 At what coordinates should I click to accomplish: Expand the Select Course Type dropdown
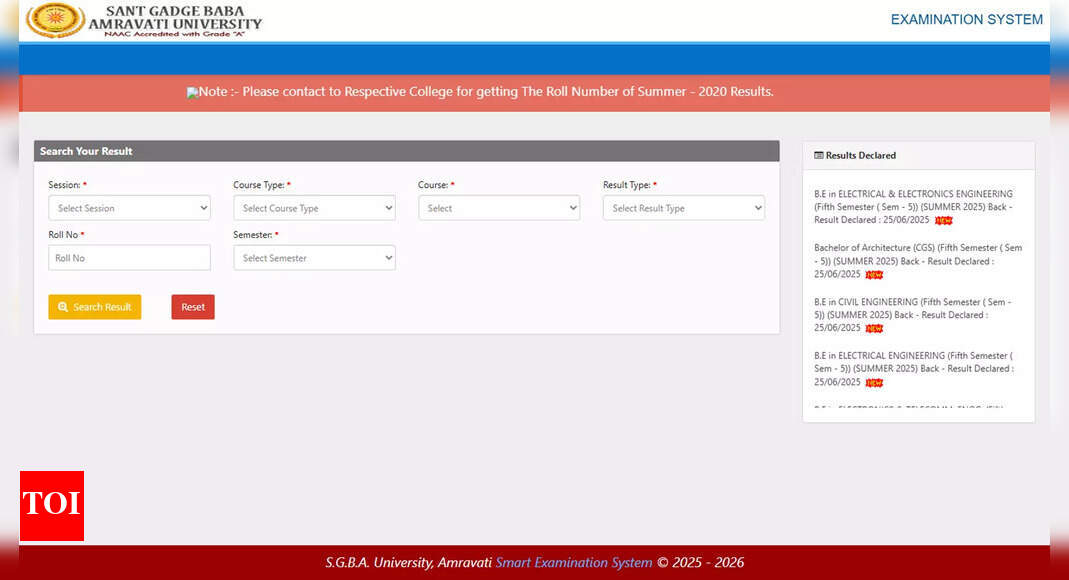tap(314, 208)
